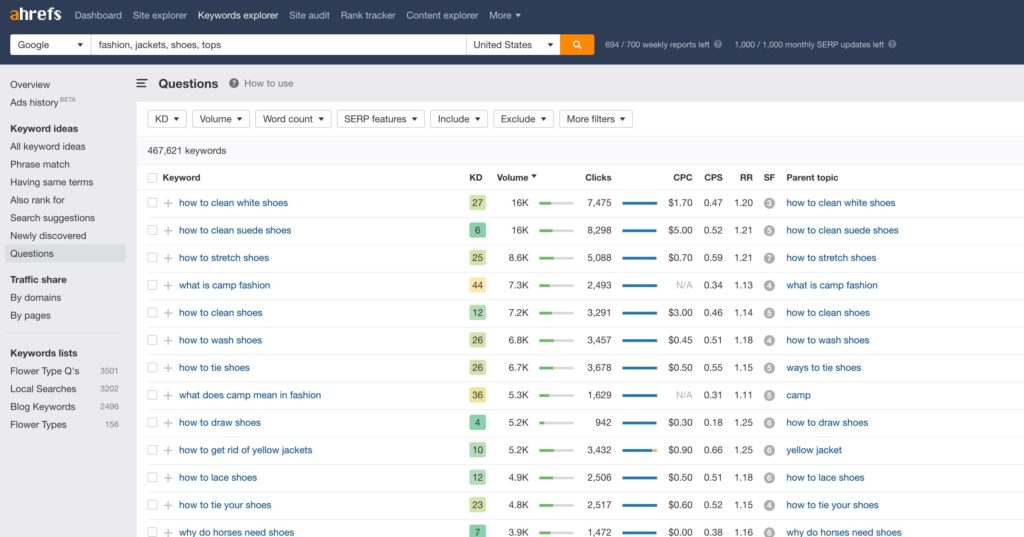This screenshot has height=537, width=1024.
Task: Add 'how to get rid of yellow jackets' plus icon
Action: click(x=168, y=450)
